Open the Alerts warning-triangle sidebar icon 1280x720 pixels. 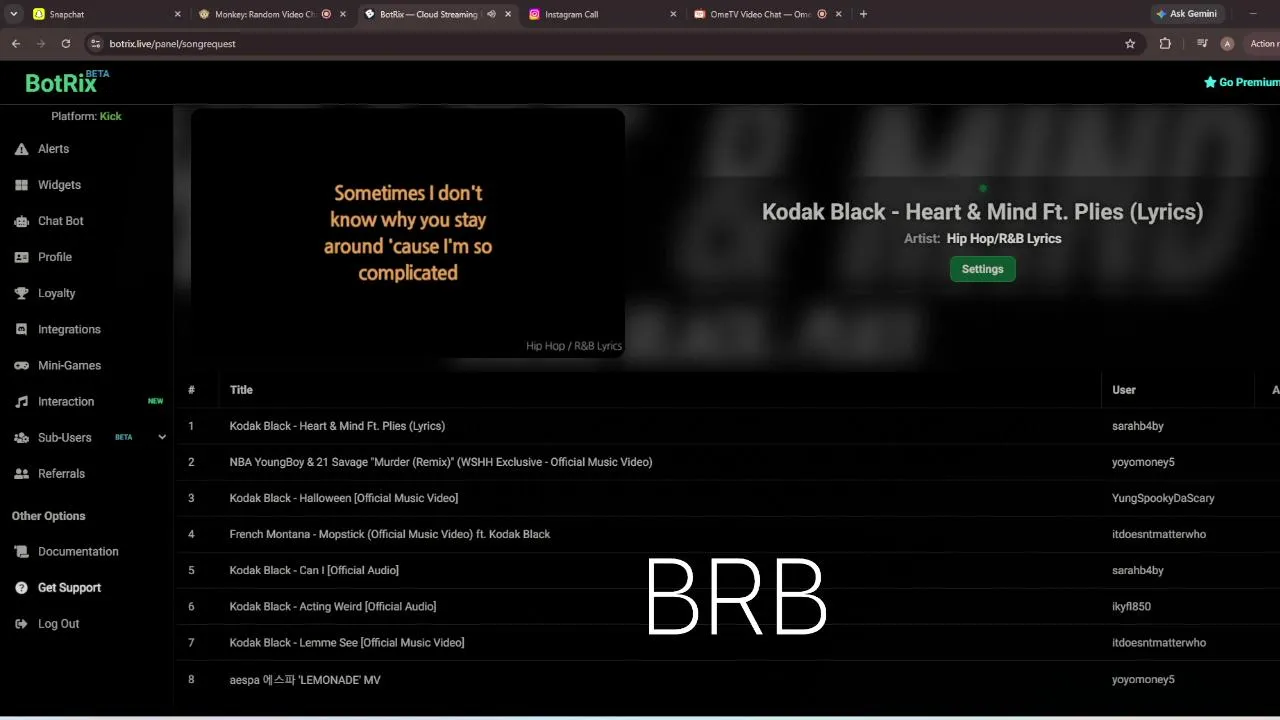click(x=21, y=149)
